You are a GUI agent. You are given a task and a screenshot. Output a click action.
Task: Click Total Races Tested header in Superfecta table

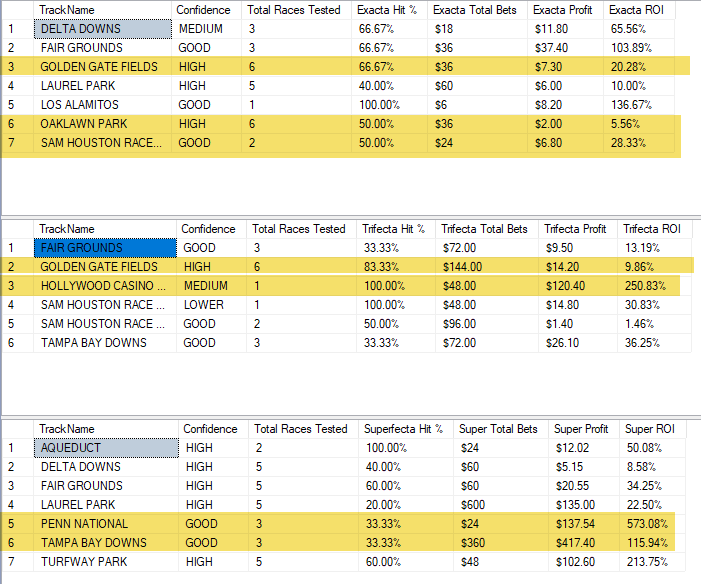[x=303, y=429]
